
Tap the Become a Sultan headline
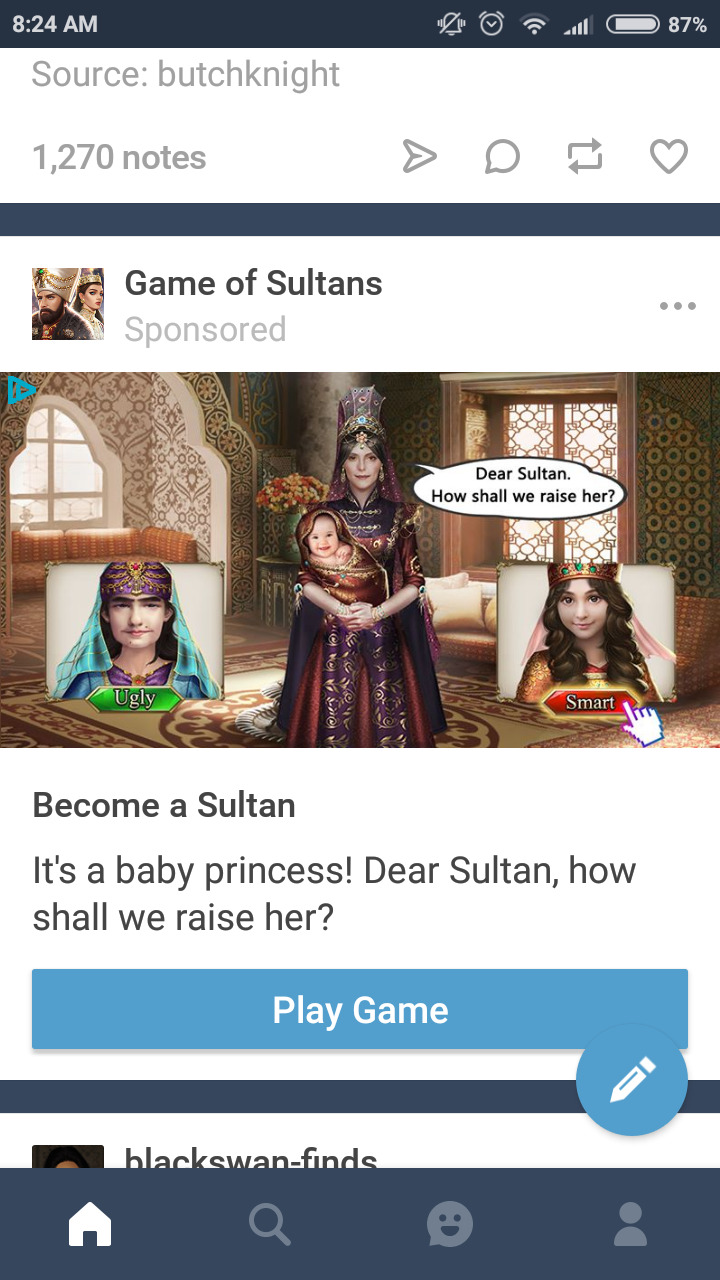coord(164,805)
